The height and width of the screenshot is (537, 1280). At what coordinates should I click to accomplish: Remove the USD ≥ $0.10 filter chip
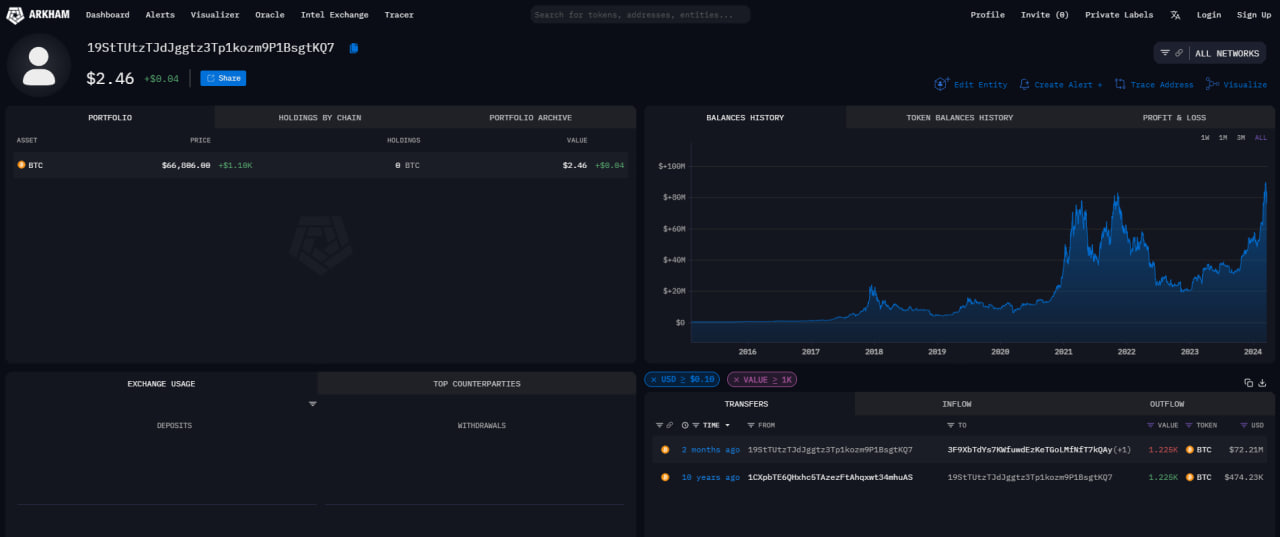pyautogui.click(x=654, y=380)
